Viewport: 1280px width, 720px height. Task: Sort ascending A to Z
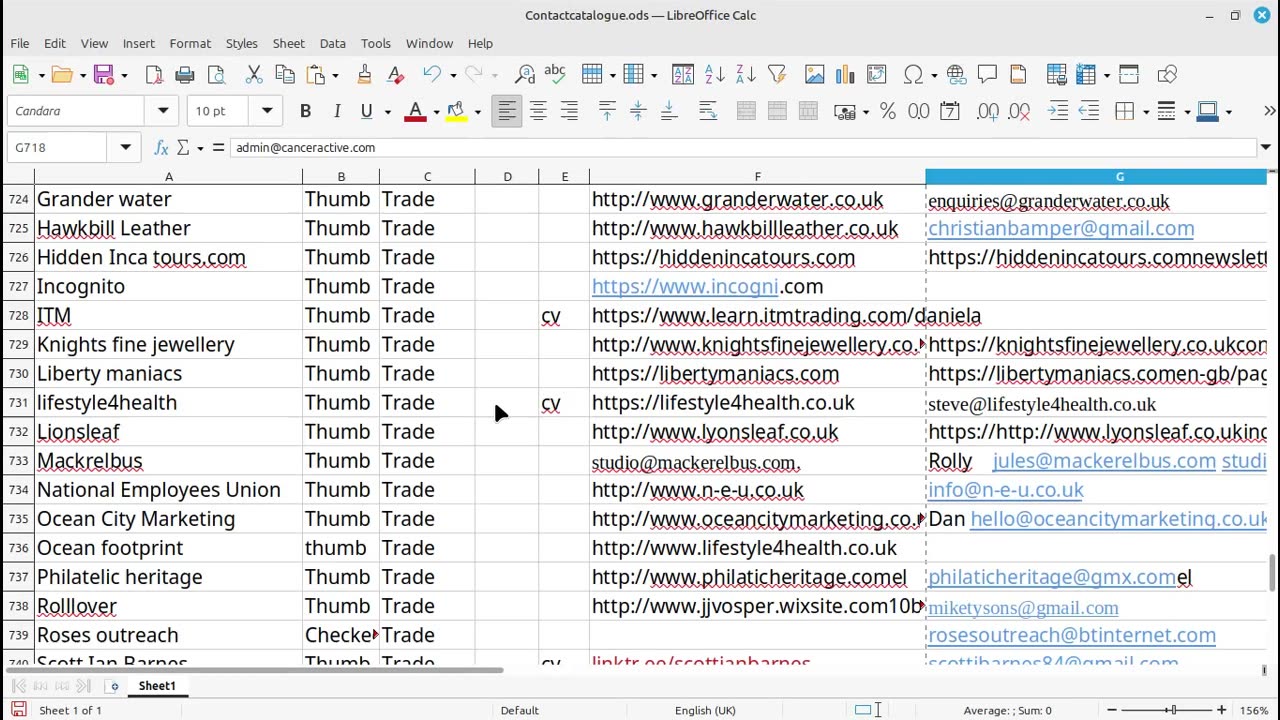click(x=714, y=75)
